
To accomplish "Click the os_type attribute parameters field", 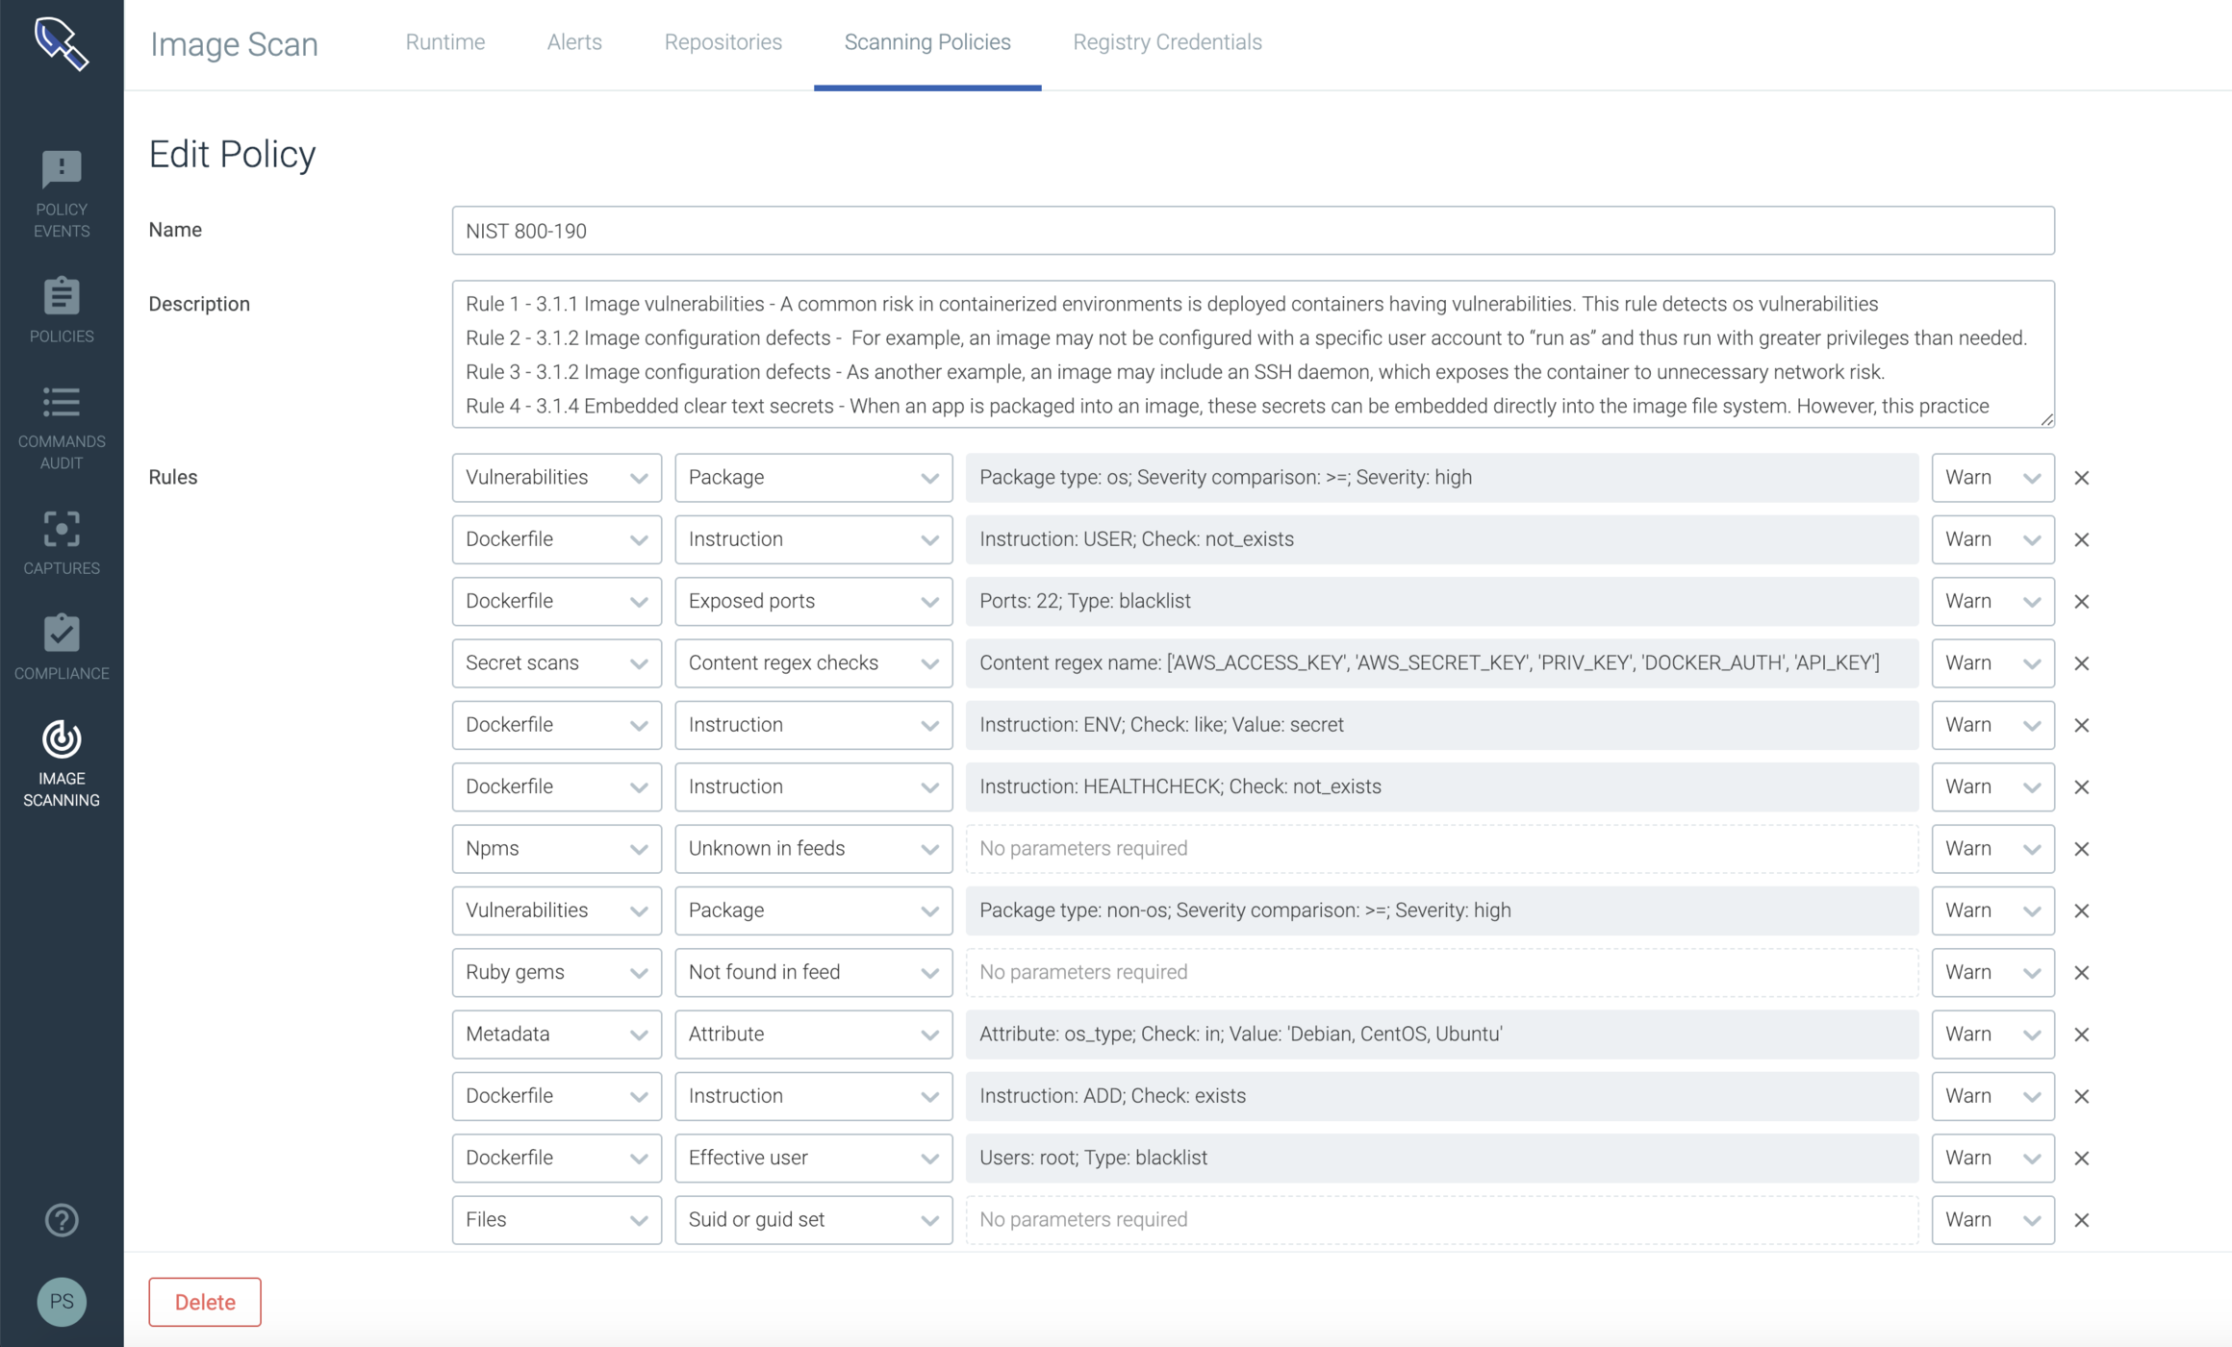I will 1442,1034.
